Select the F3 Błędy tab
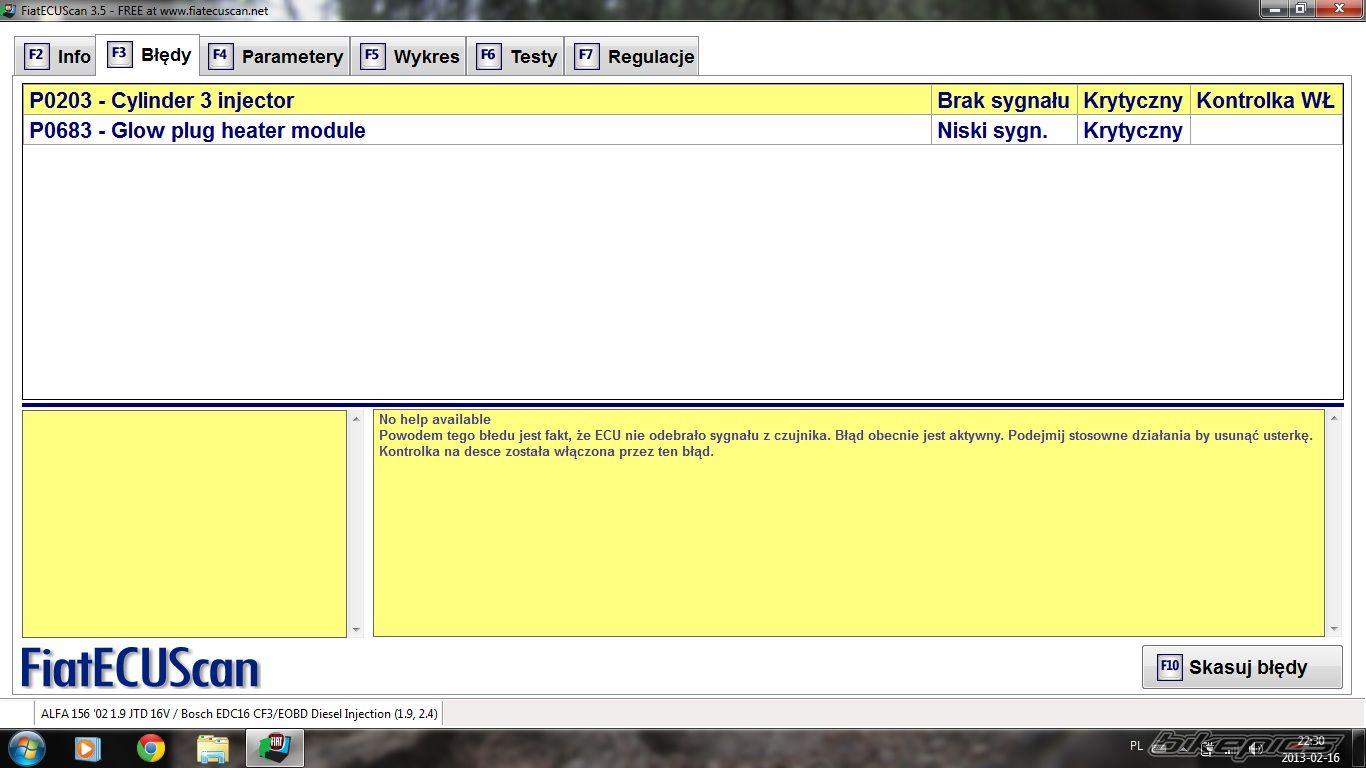The height and width of the screenshot is (768, 1366). pos(150,55)
